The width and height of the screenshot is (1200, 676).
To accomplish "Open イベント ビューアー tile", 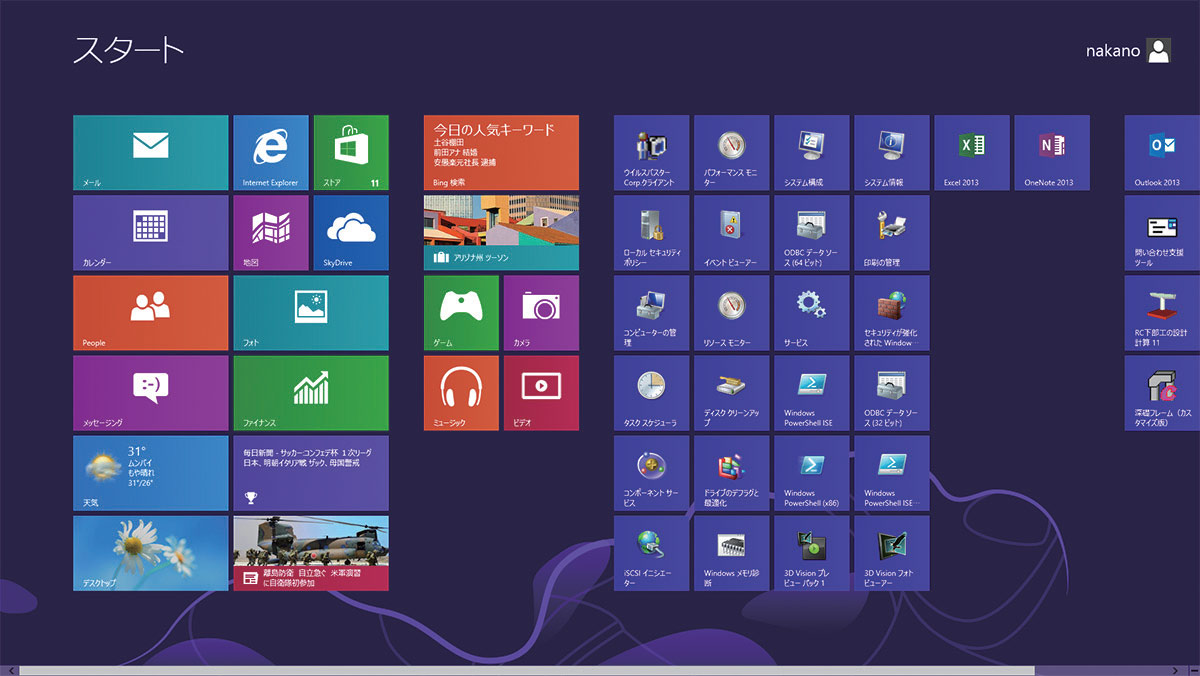I will (732, 232).
